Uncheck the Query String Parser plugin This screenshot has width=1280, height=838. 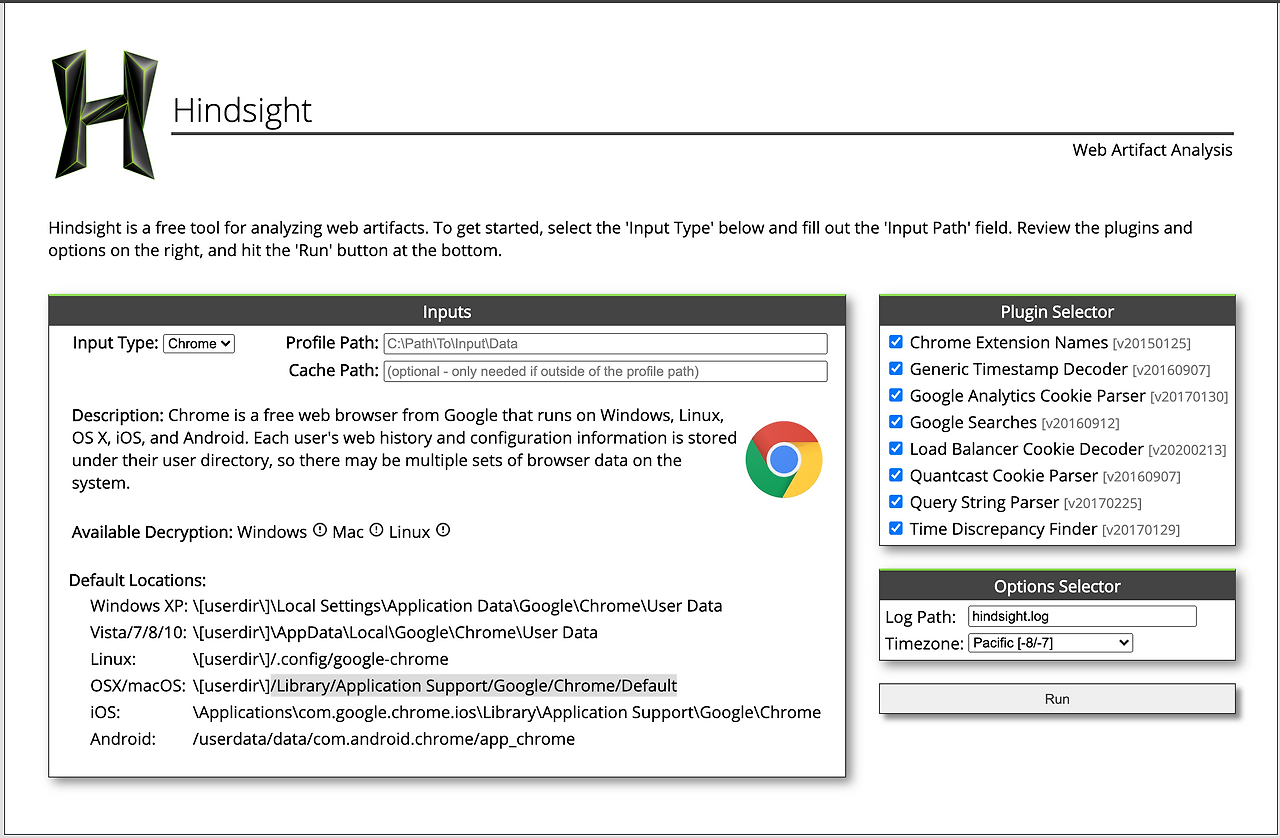coord(896,502)
